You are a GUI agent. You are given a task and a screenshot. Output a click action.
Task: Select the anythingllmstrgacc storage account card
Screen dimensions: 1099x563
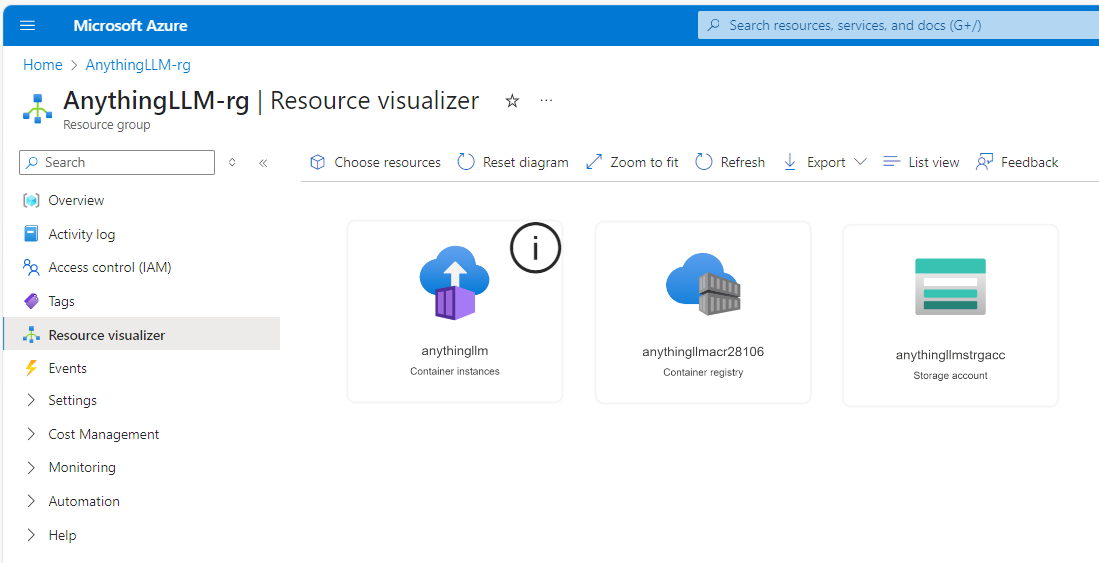950,316
